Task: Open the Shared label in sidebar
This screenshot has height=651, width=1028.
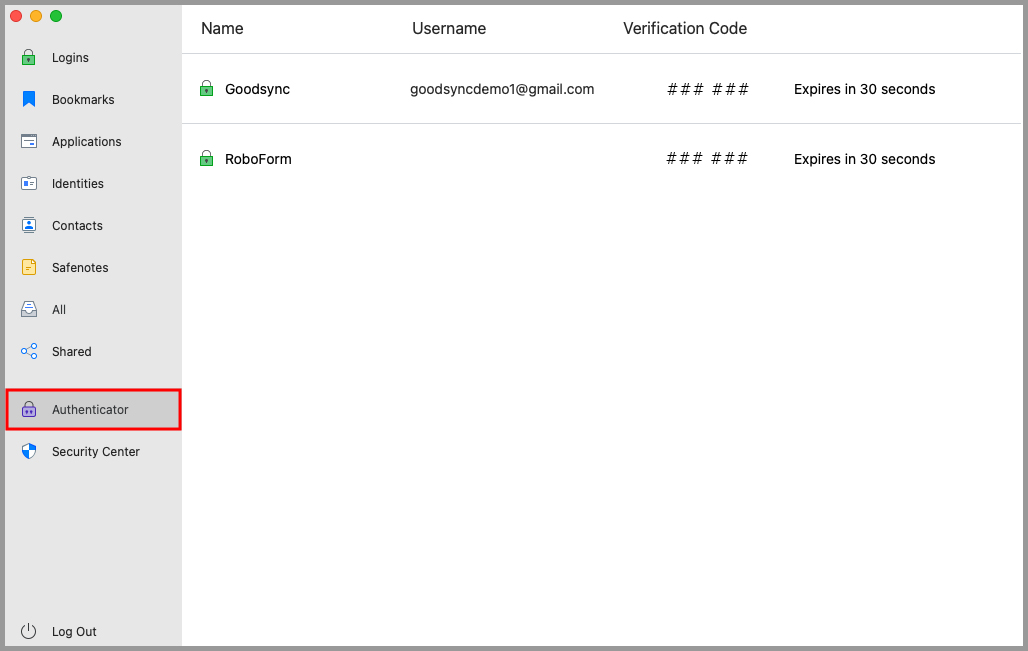Action: click(x=71, y=351)
